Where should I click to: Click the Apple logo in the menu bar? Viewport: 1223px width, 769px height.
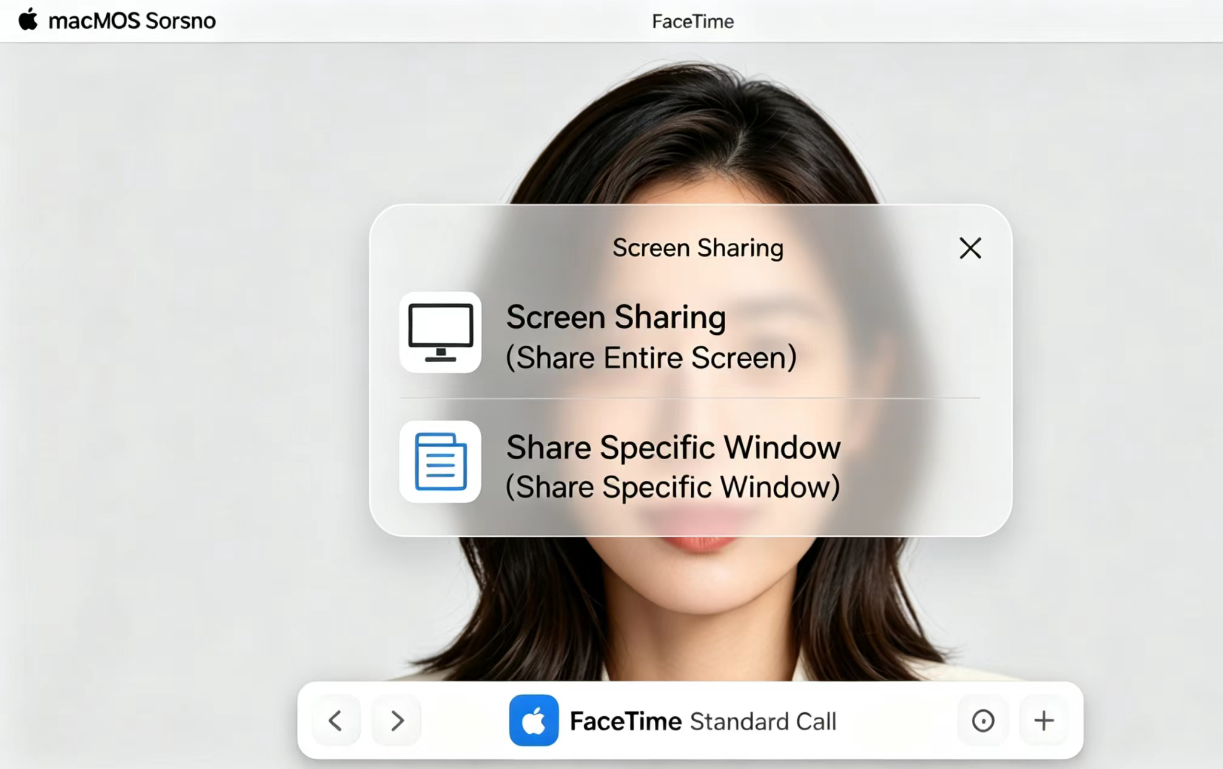(x=28, y=20)
